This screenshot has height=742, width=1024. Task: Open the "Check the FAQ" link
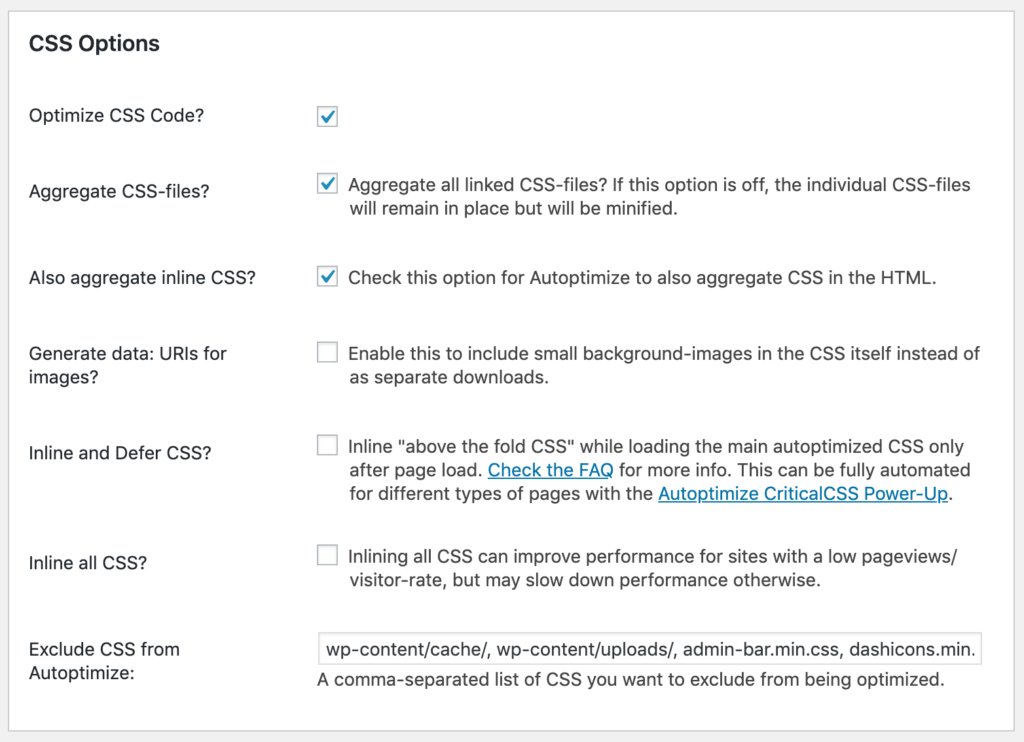point(549,470)
